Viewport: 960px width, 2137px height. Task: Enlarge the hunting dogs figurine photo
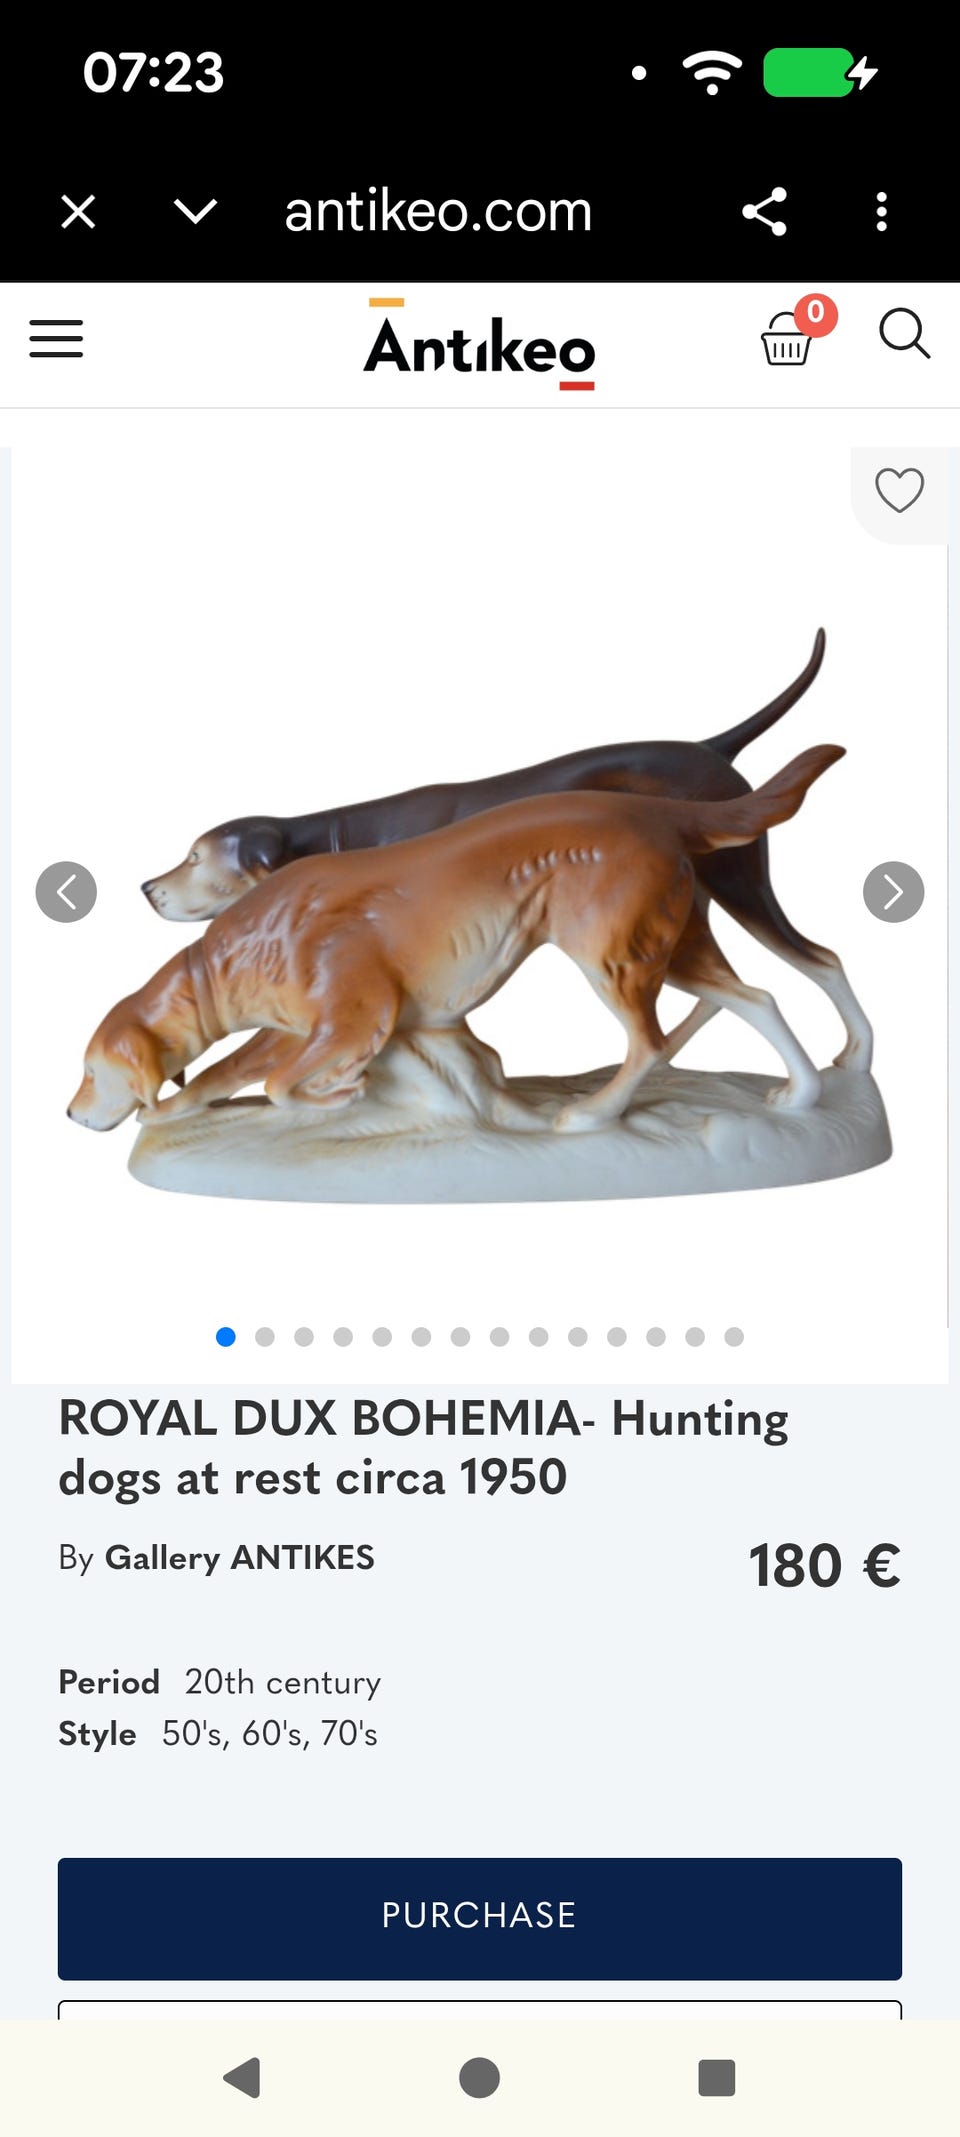[x=480, y=915]
